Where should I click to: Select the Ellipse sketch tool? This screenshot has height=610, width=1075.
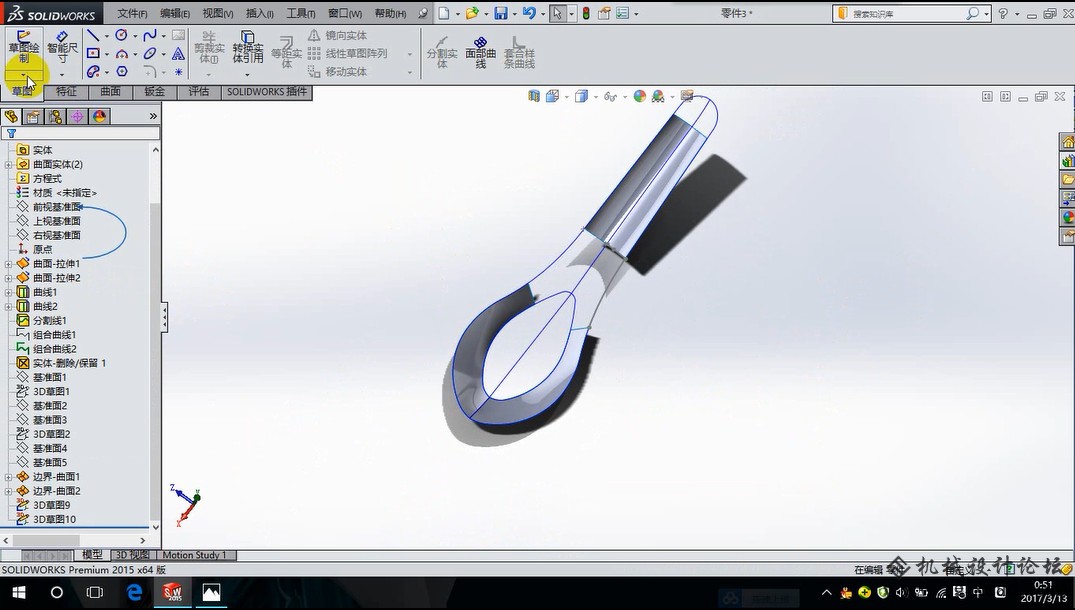click(x=149, y=53)
